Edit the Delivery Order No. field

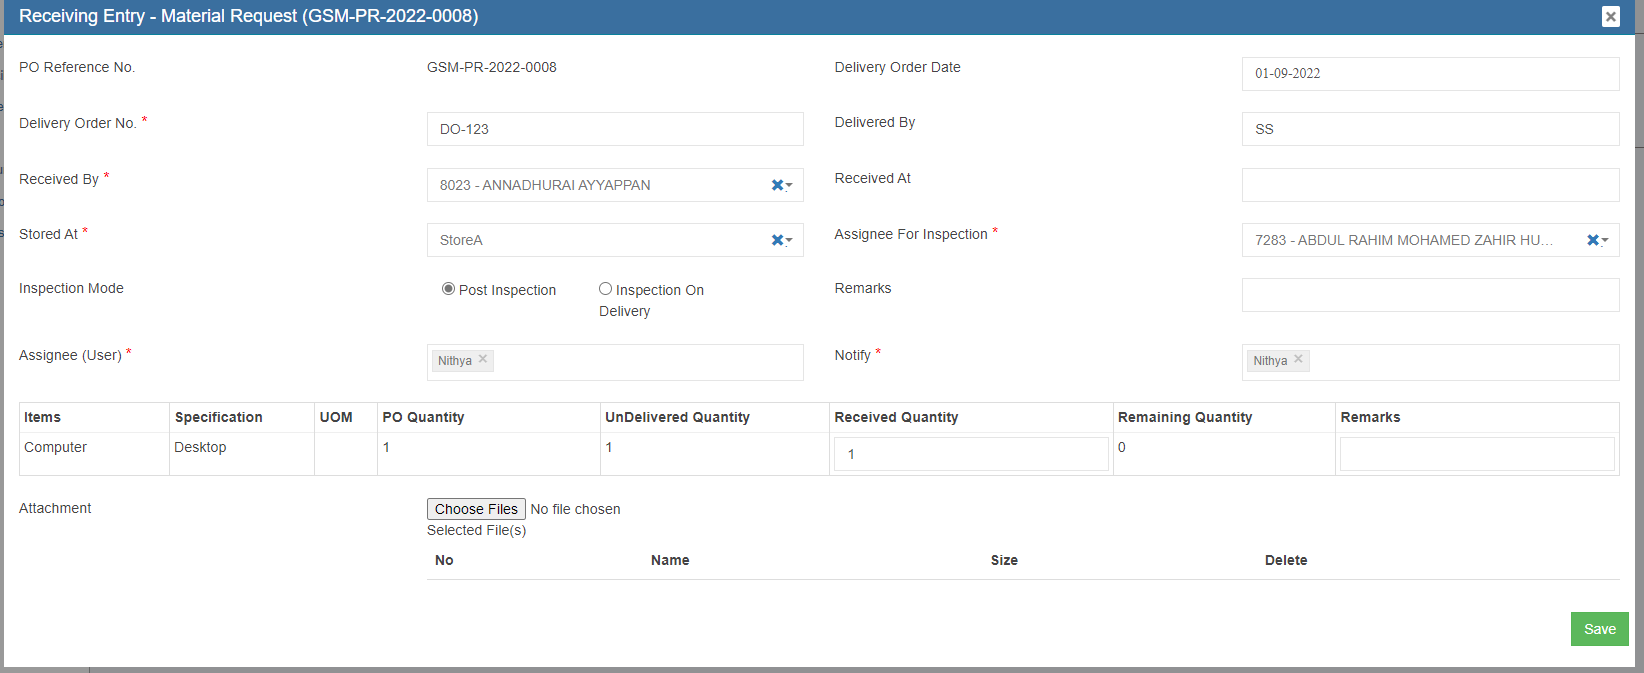point(614,129)
